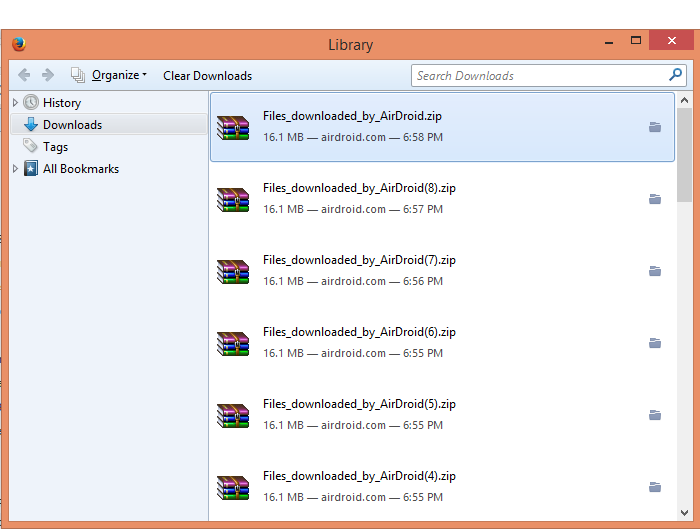The image size is (700, 530).
Task: Select file name Files_downloaded_by_AirDroid.zip
Action: coord(352,116)
